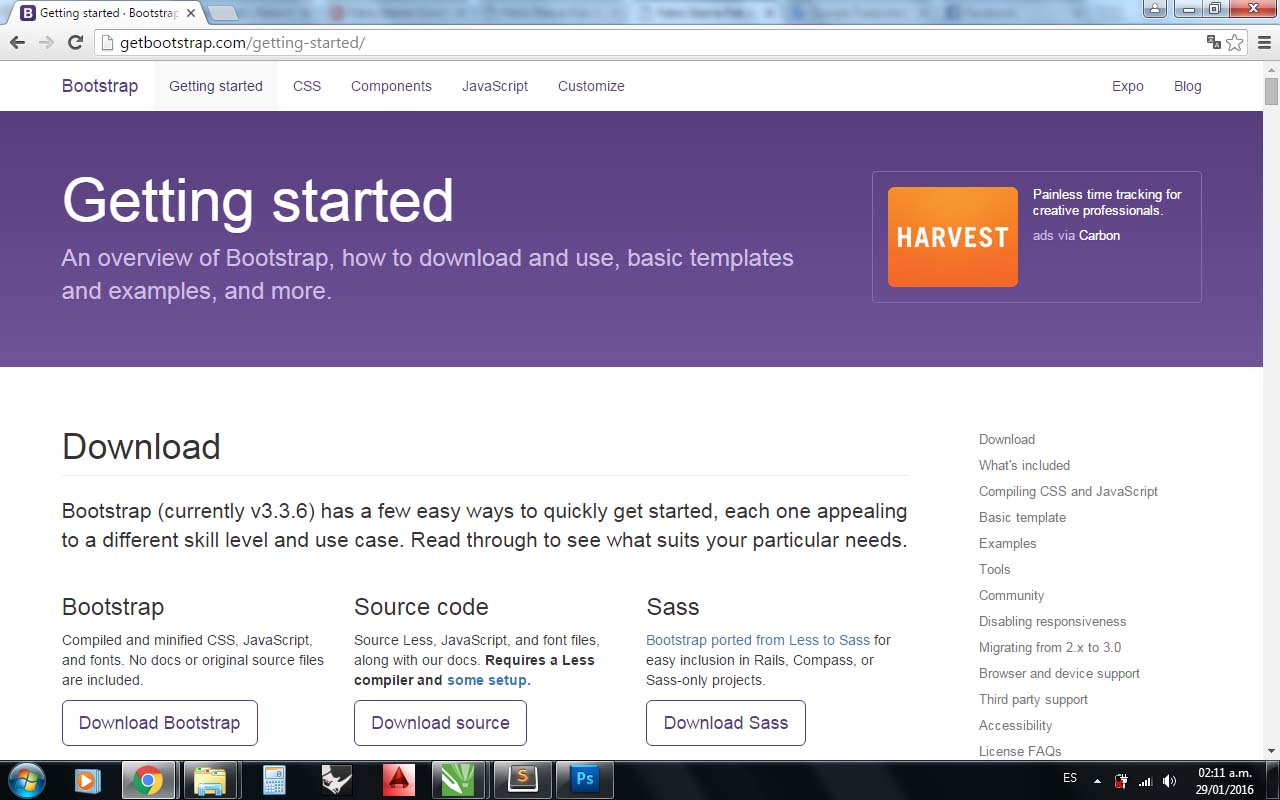
Task: Open the Components nav item
Action: pos(391,86)
